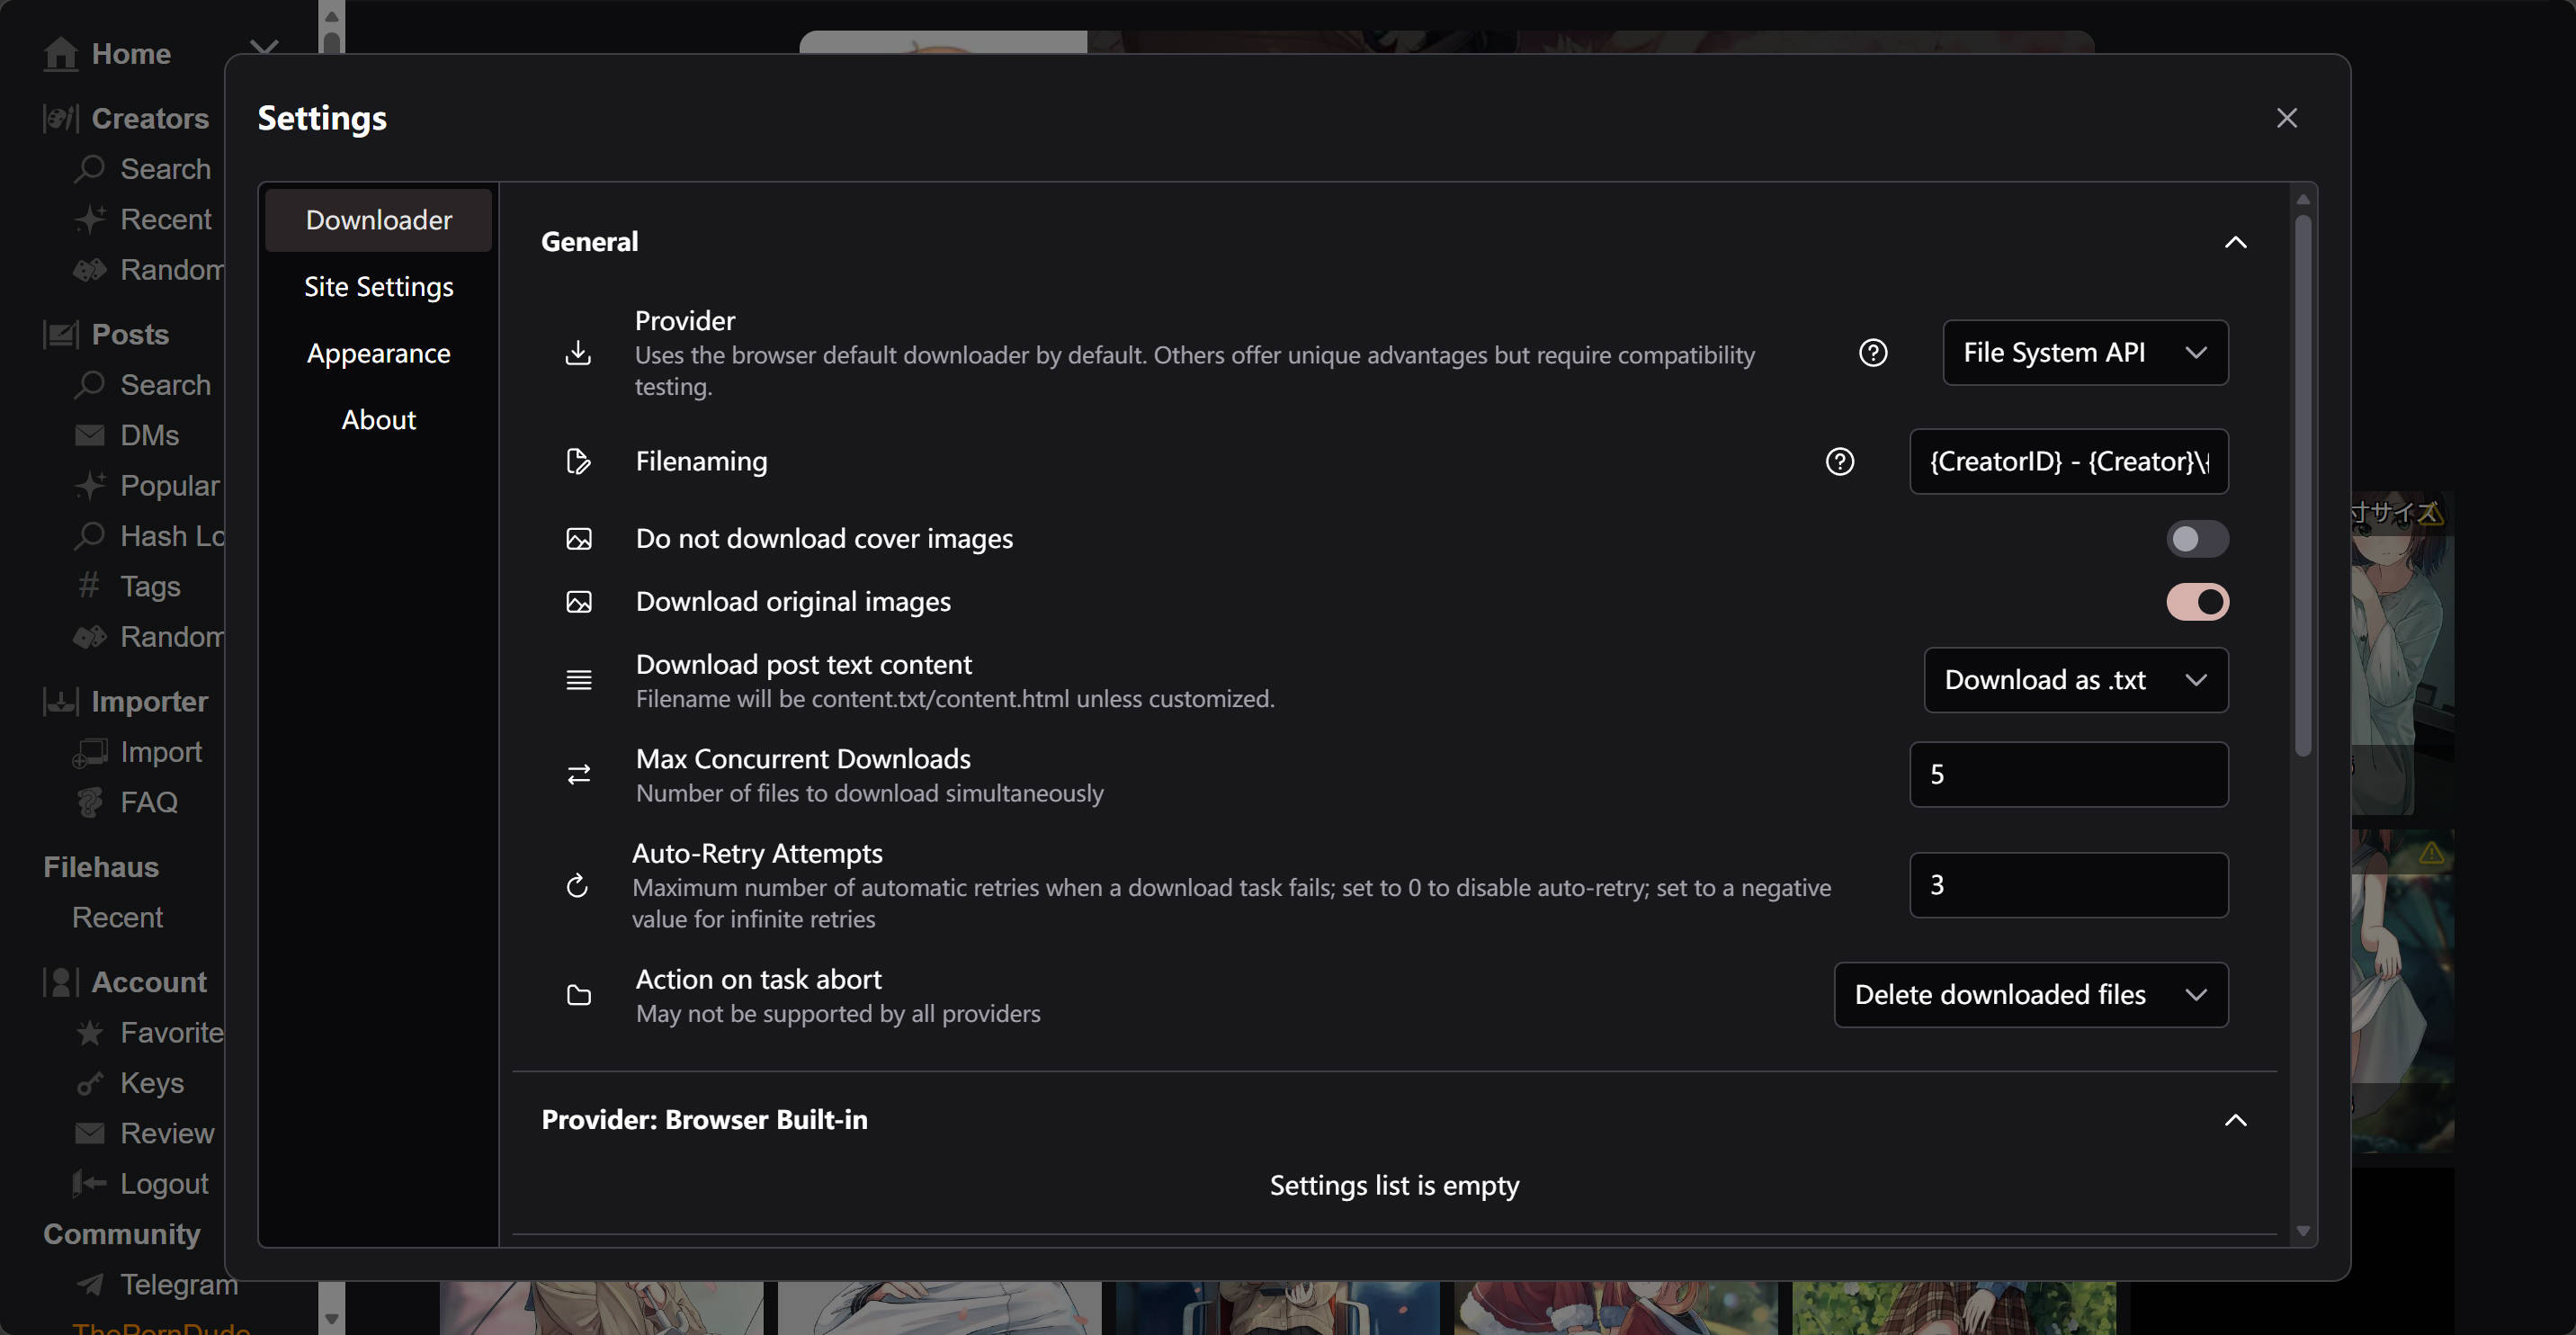The width and height of the screenshot is (2576, 1335).
Task: Enable Do not download cover images
Action: point(2197,539)
